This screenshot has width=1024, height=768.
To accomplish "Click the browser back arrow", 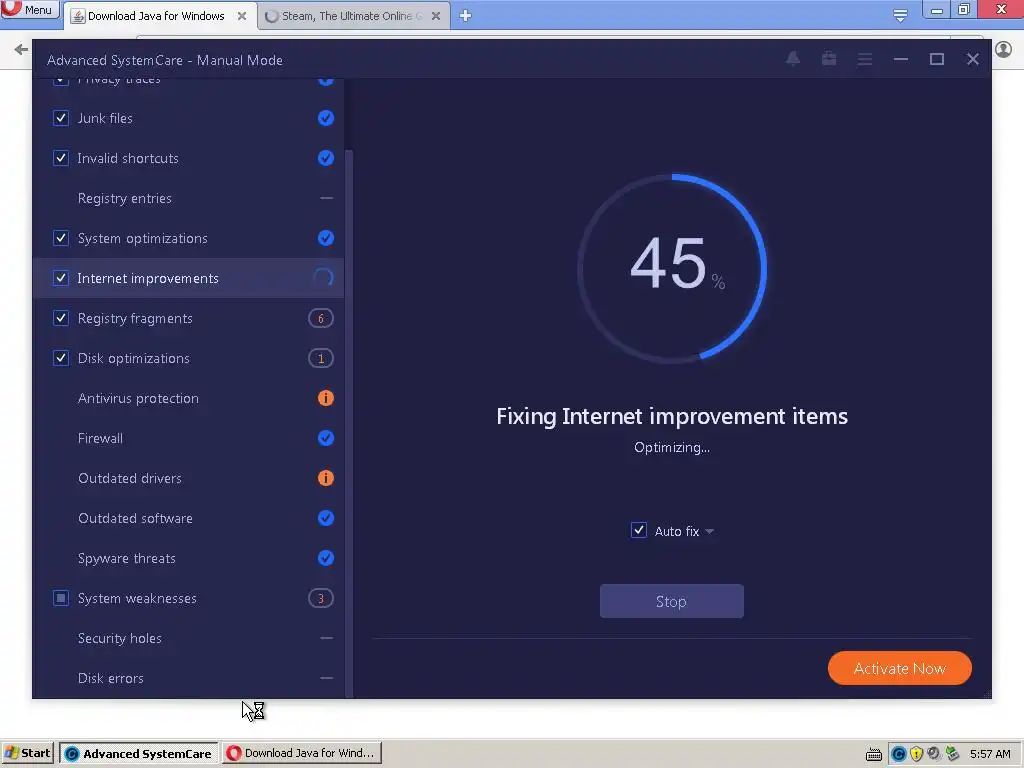I will coord(21,50).
